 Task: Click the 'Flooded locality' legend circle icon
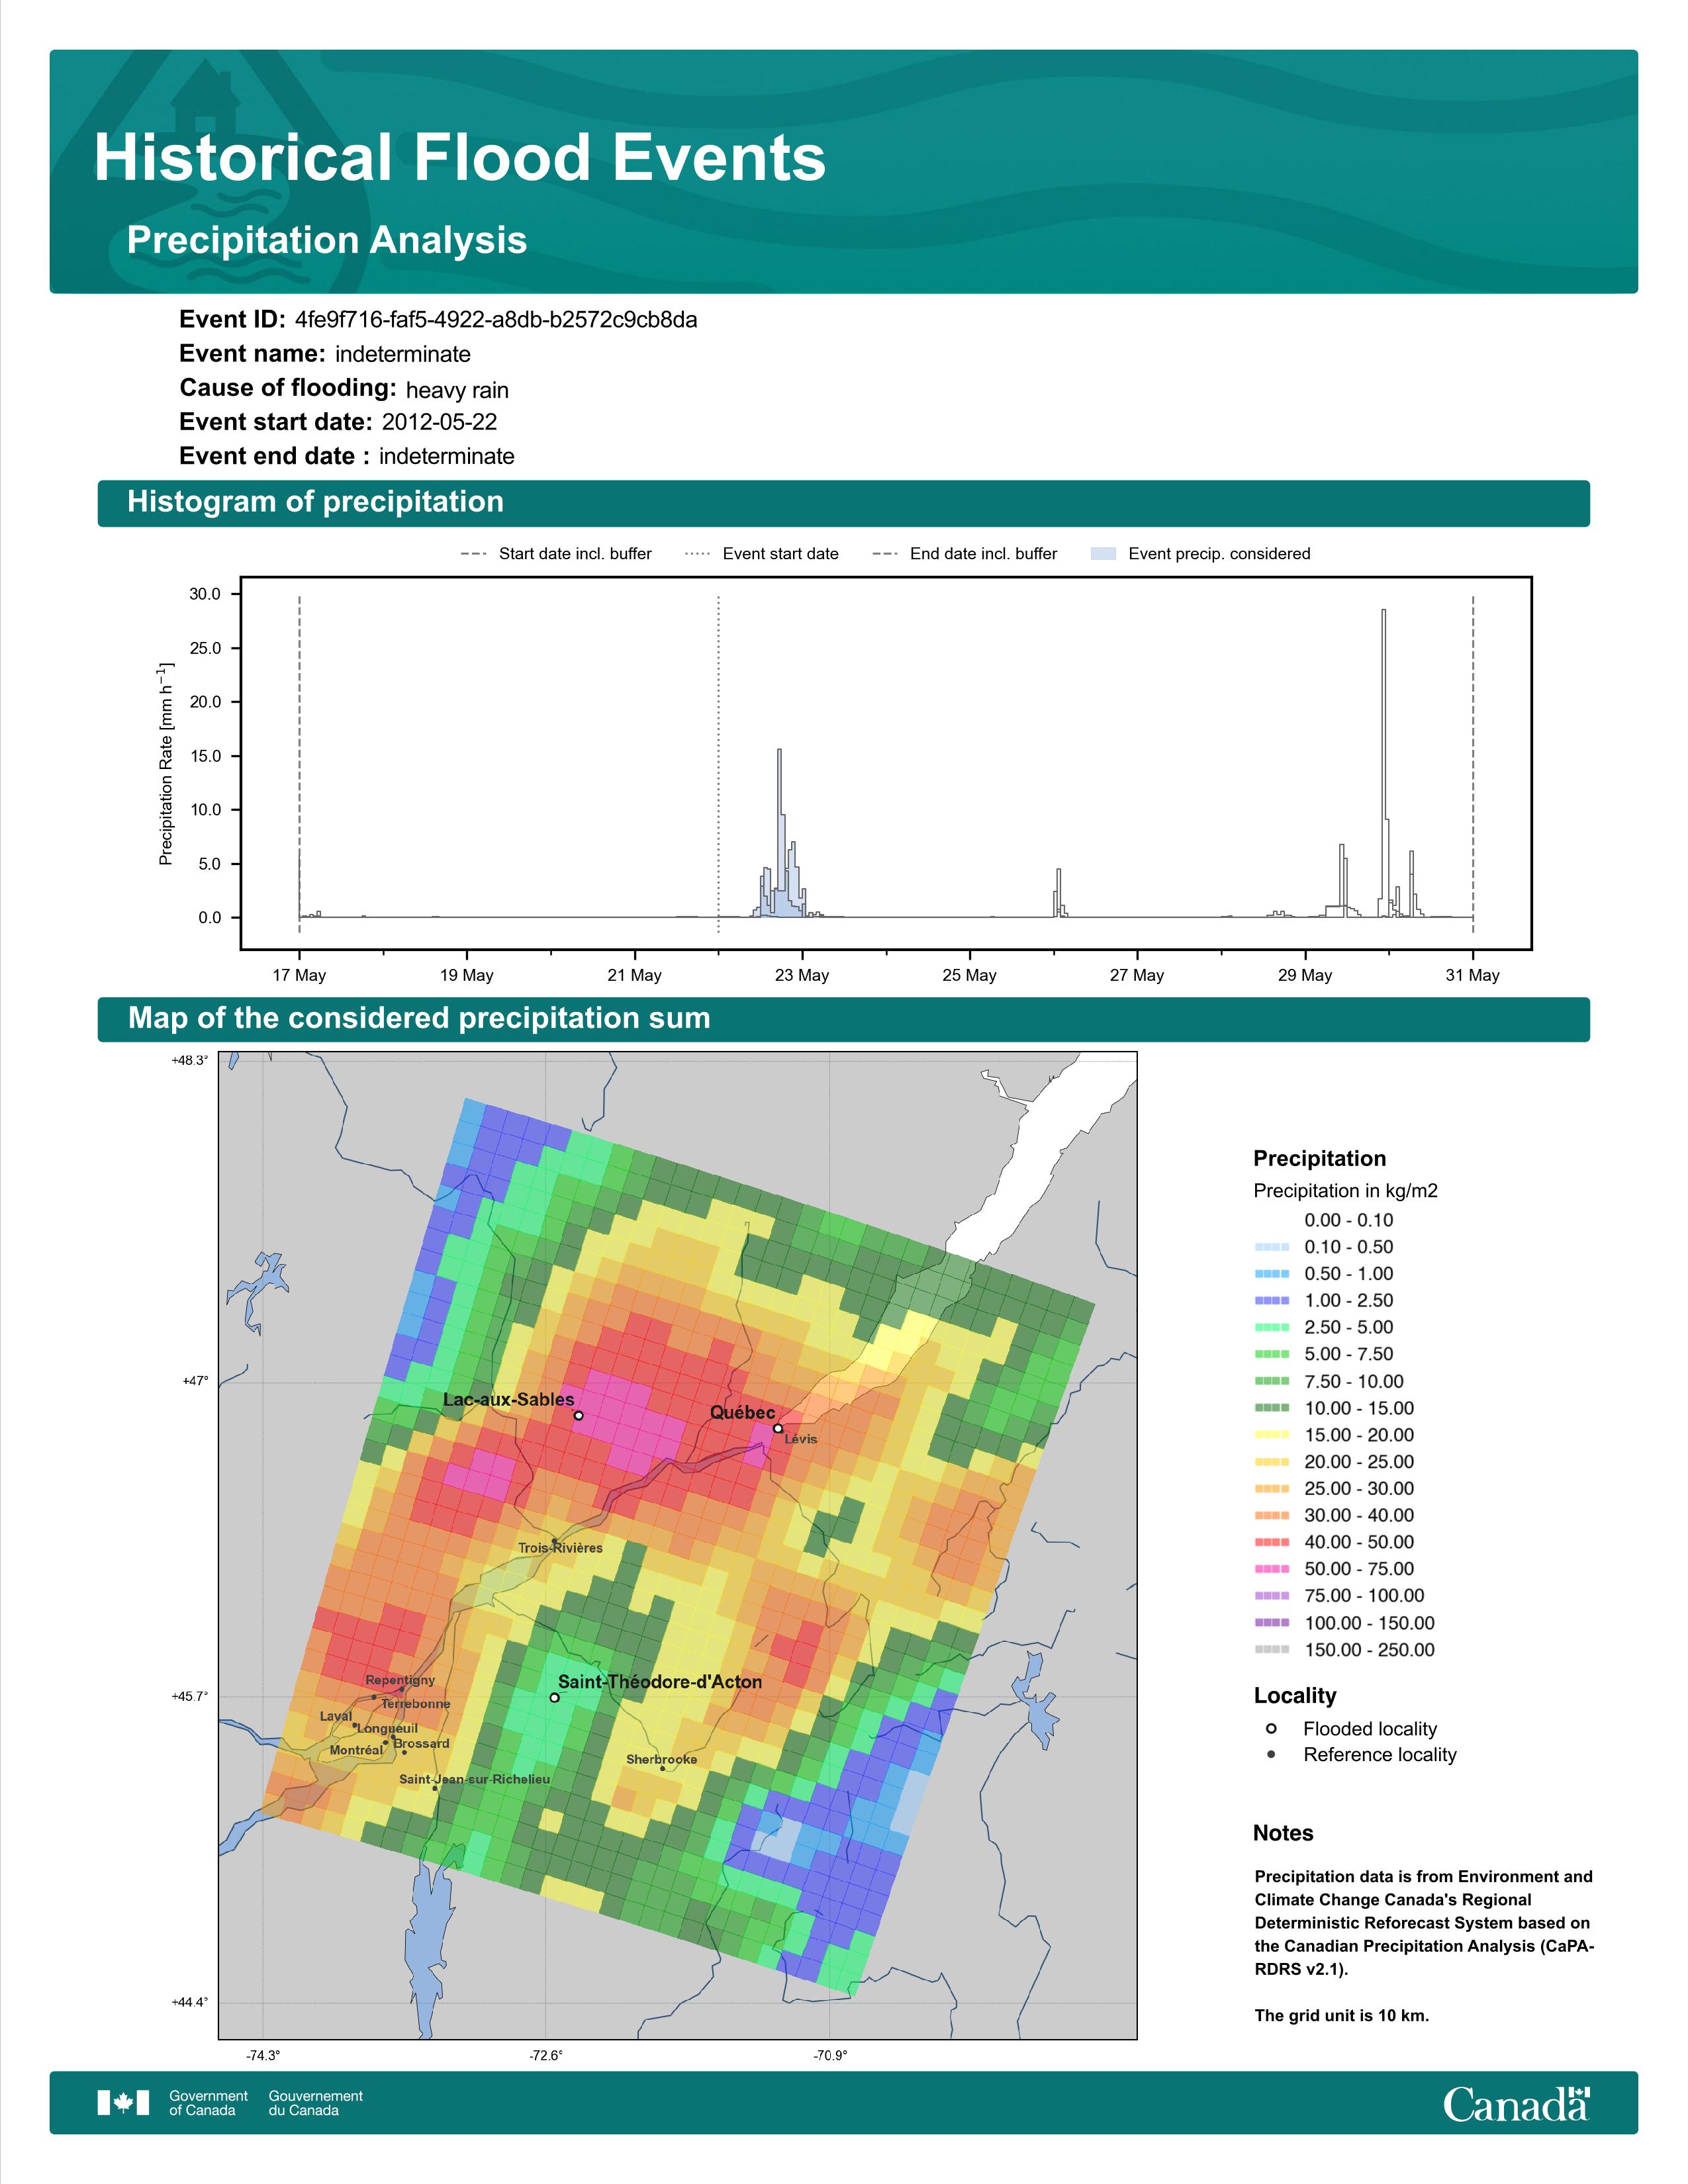(x=1271, y=1729)
